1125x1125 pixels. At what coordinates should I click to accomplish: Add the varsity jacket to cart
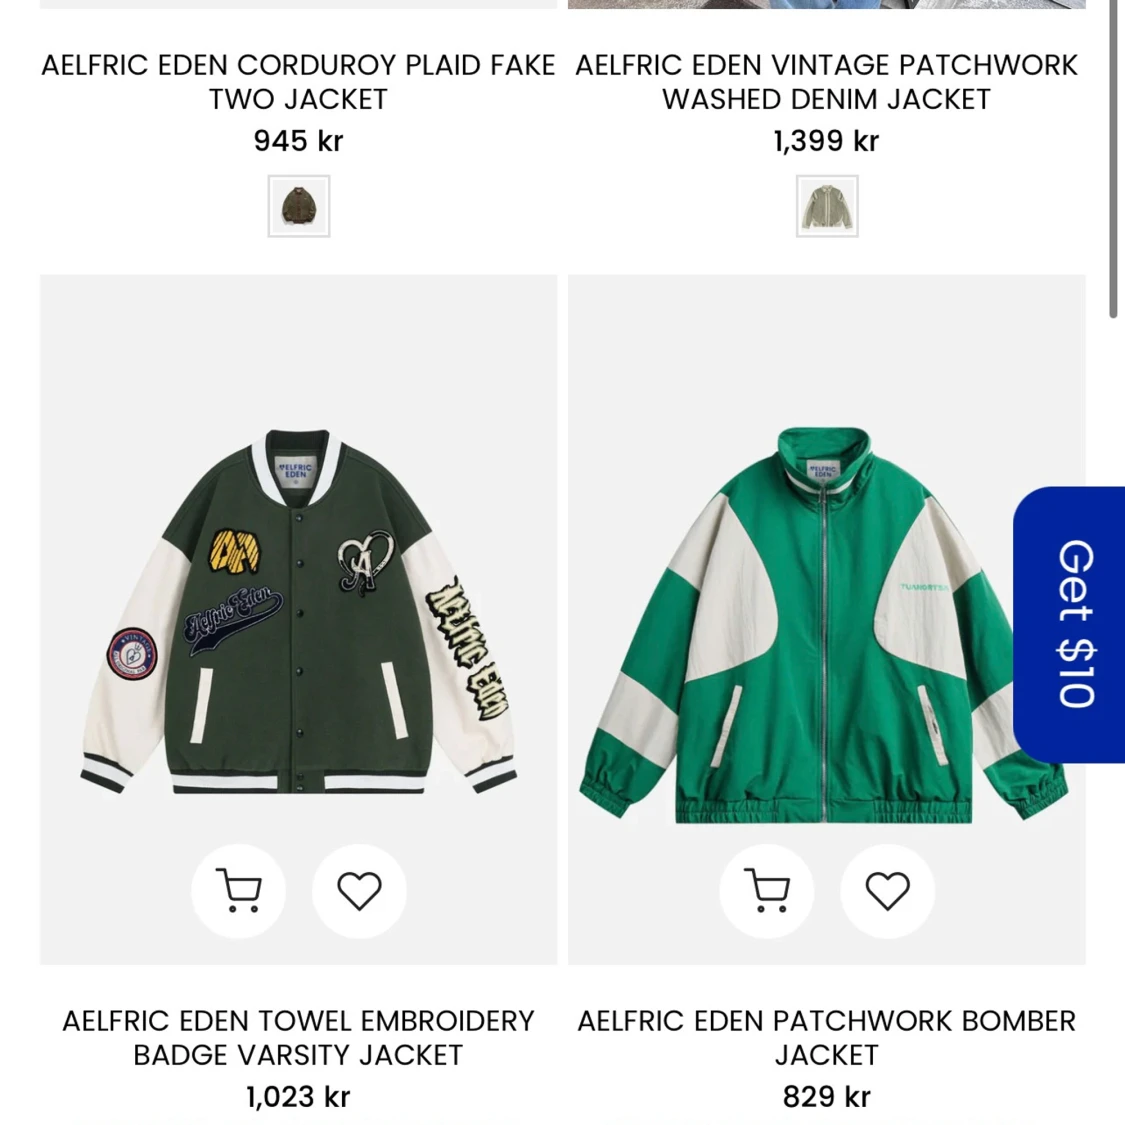coord(238,890)
